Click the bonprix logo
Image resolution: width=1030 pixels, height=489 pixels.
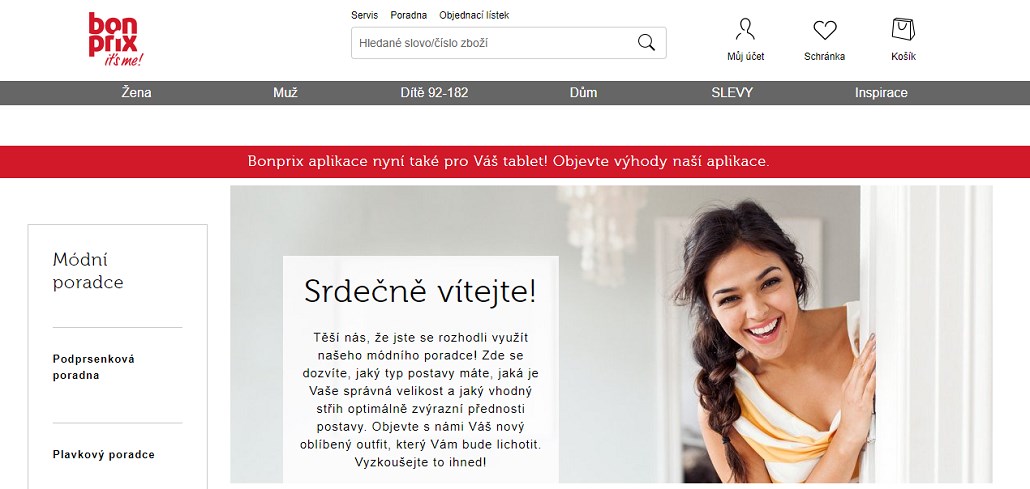(116, 39)
